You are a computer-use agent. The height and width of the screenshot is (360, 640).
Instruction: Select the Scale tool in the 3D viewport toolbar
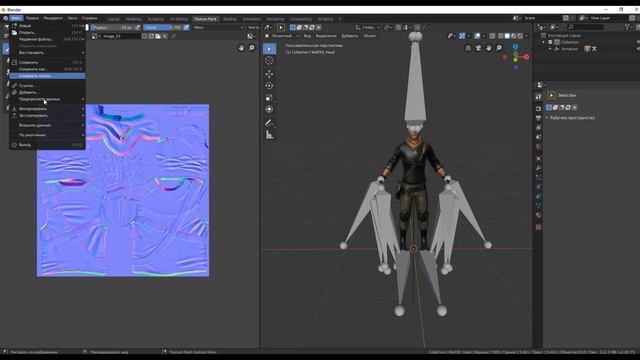269,98
